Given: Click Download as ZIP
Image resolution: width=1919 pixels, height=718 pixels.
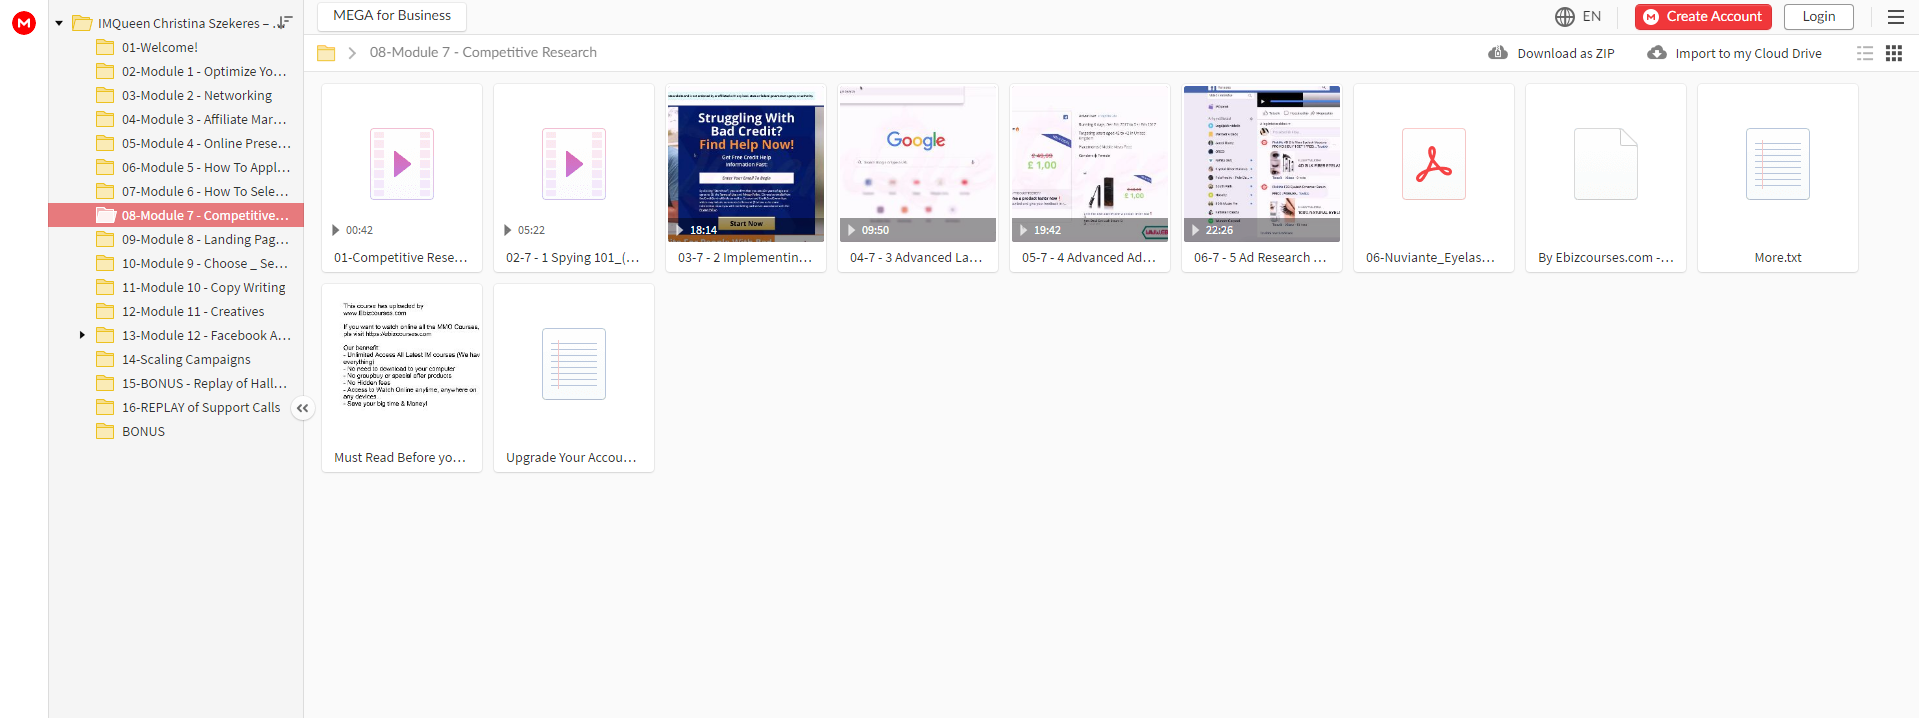Looking at the screenshot, I should 1552,53.
